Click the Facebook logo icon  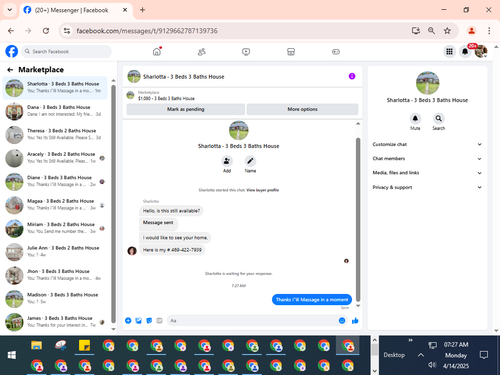click(12, 51)
